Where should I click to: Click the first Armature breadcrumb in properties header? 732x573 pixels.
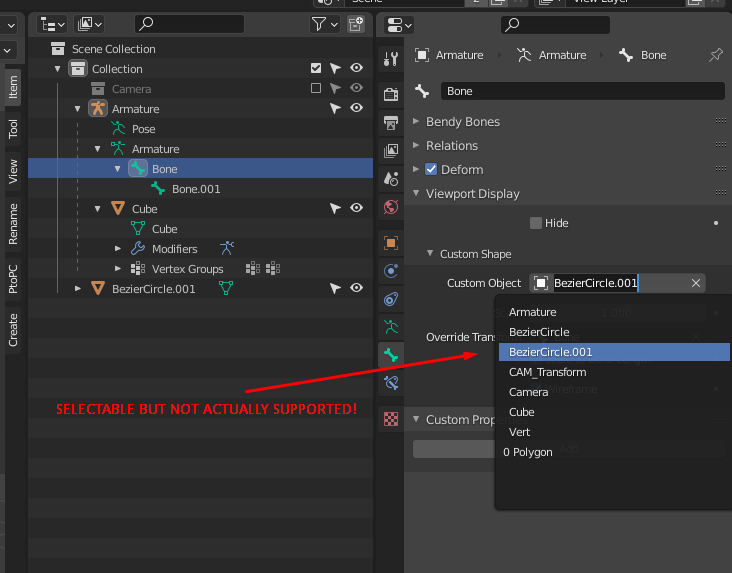[449, 55]
